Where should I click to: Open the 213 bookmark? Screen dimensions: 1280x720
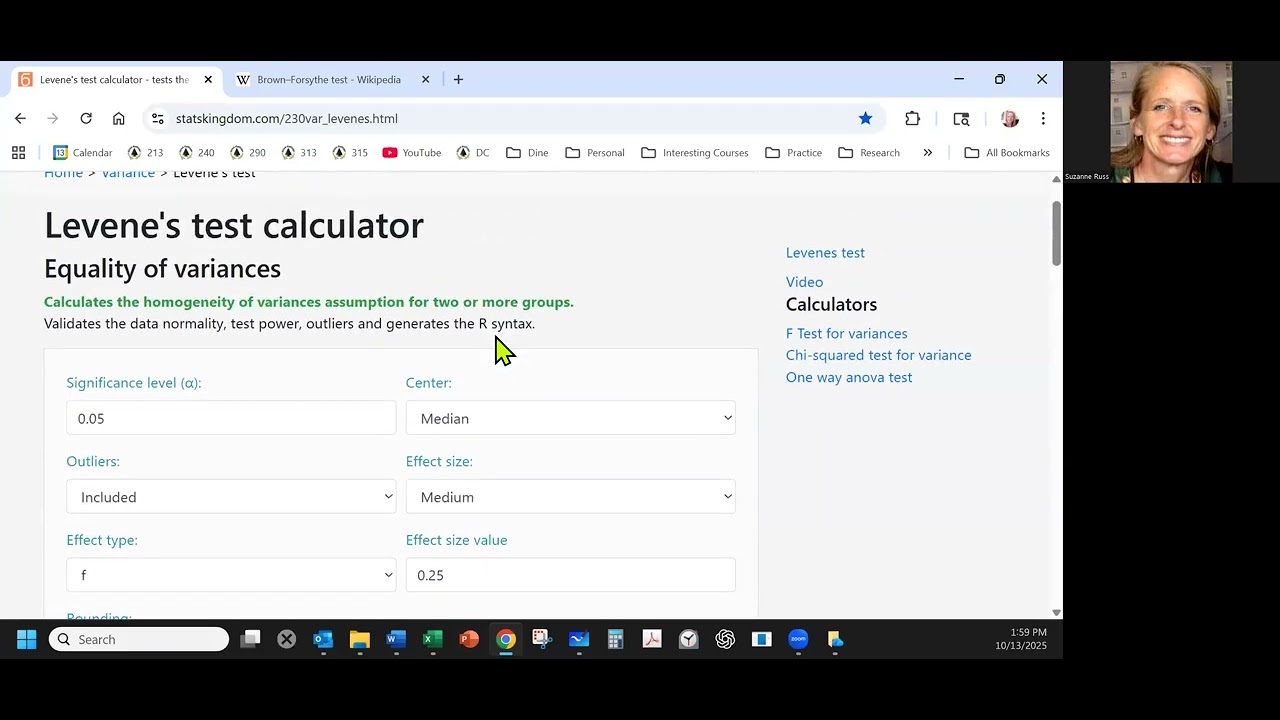[145, 153]
